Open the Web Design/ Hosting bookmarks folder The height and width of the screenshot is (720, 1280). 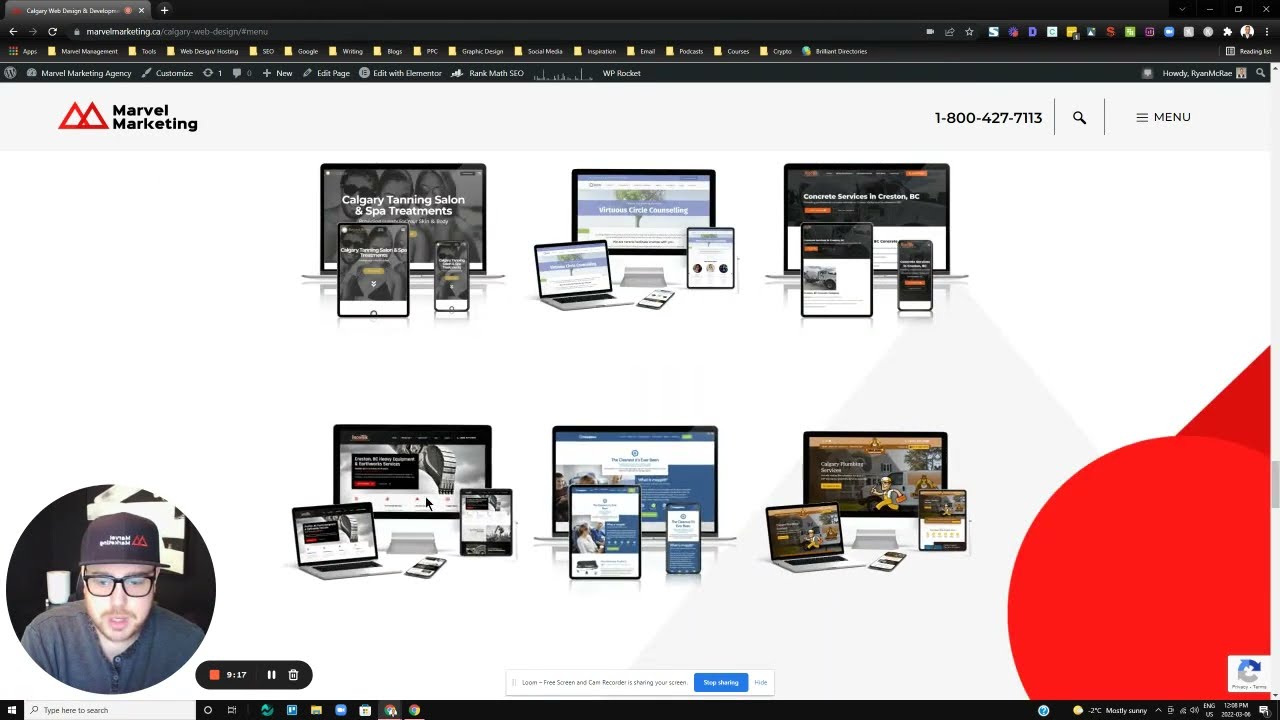pos(203,51)
